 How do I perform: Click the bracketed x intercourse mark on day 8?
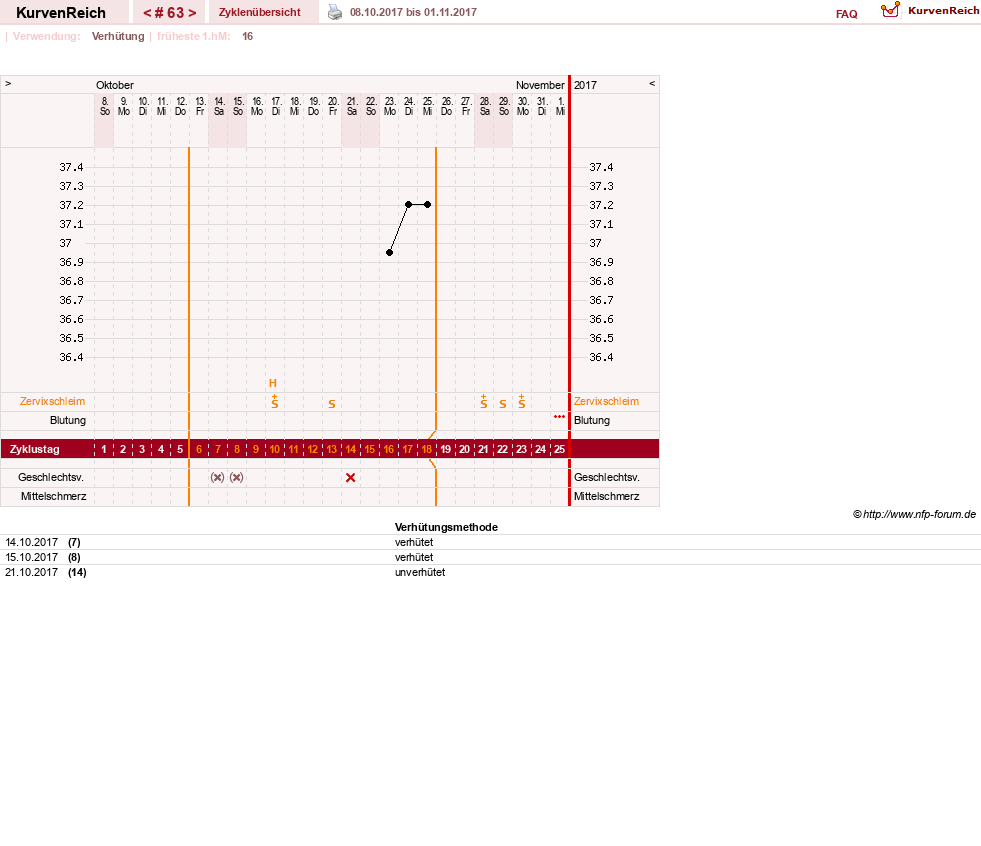point(236,477)
